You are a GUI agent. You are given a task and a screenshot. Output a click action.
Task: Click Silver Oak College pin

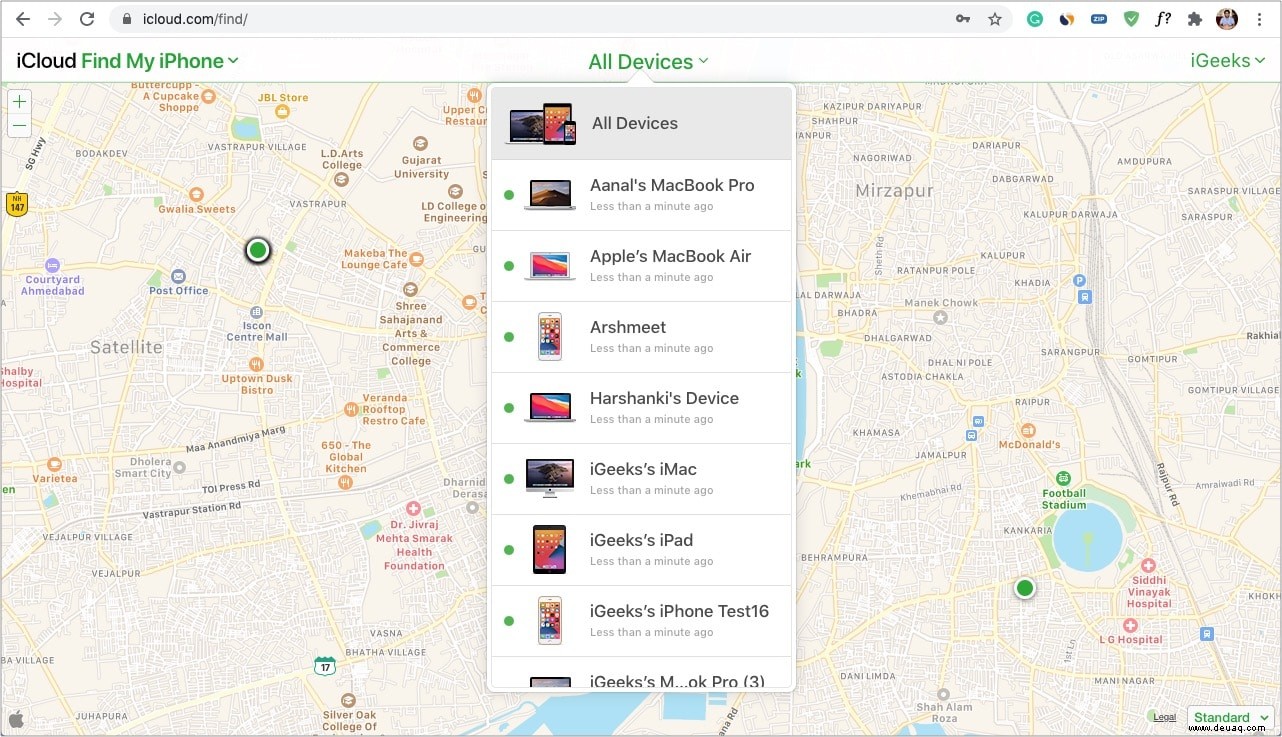click(x=347, y=700)
